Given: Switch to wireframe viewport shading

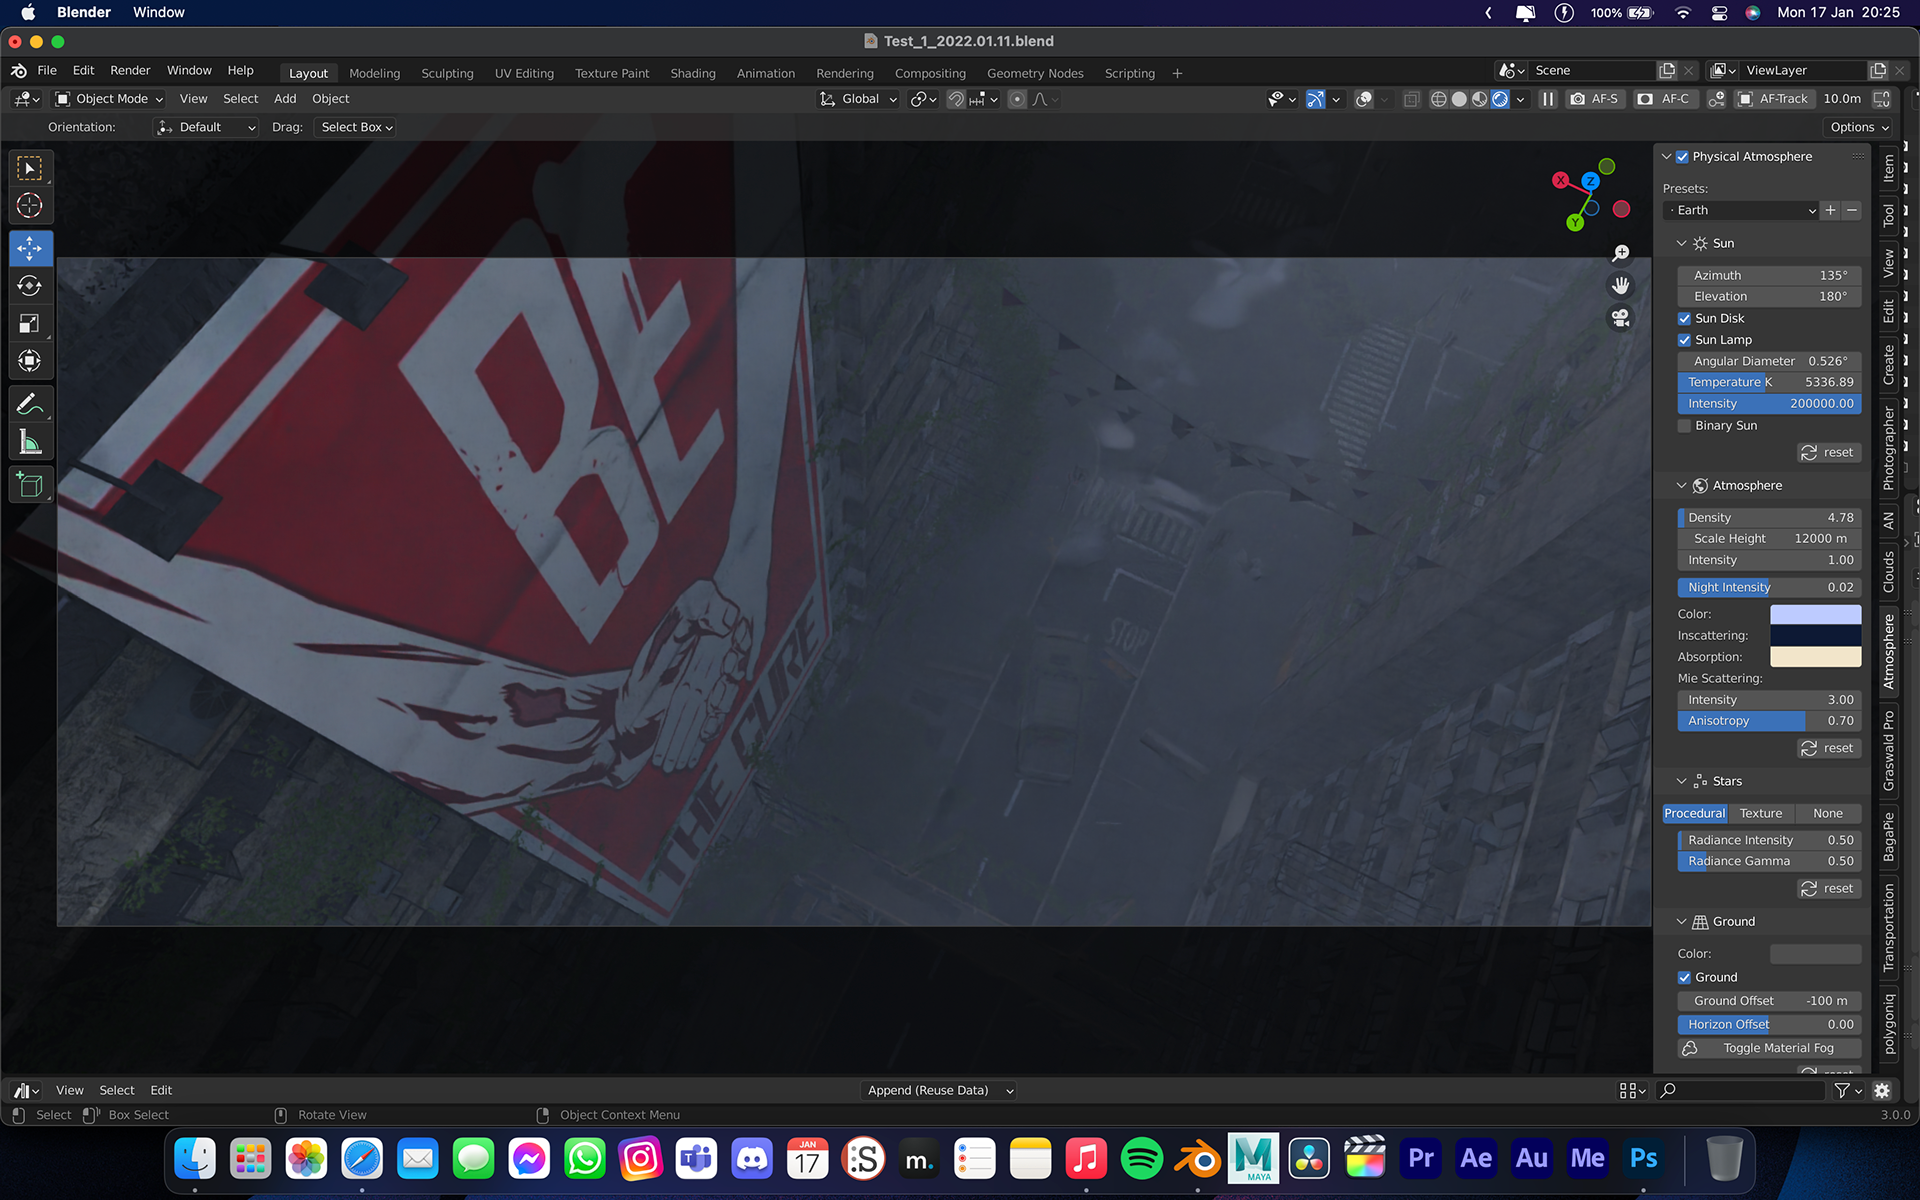Looking at the screenshot, I should click(1439, 99).
